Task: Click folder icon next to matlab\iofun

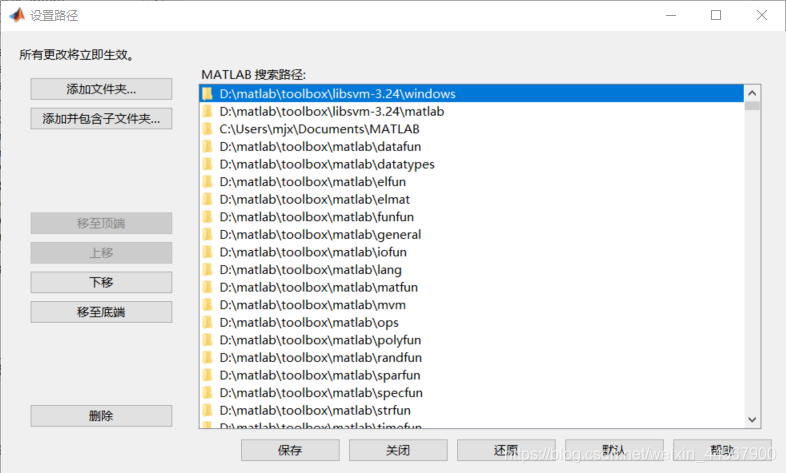Action: coord(208,252)
